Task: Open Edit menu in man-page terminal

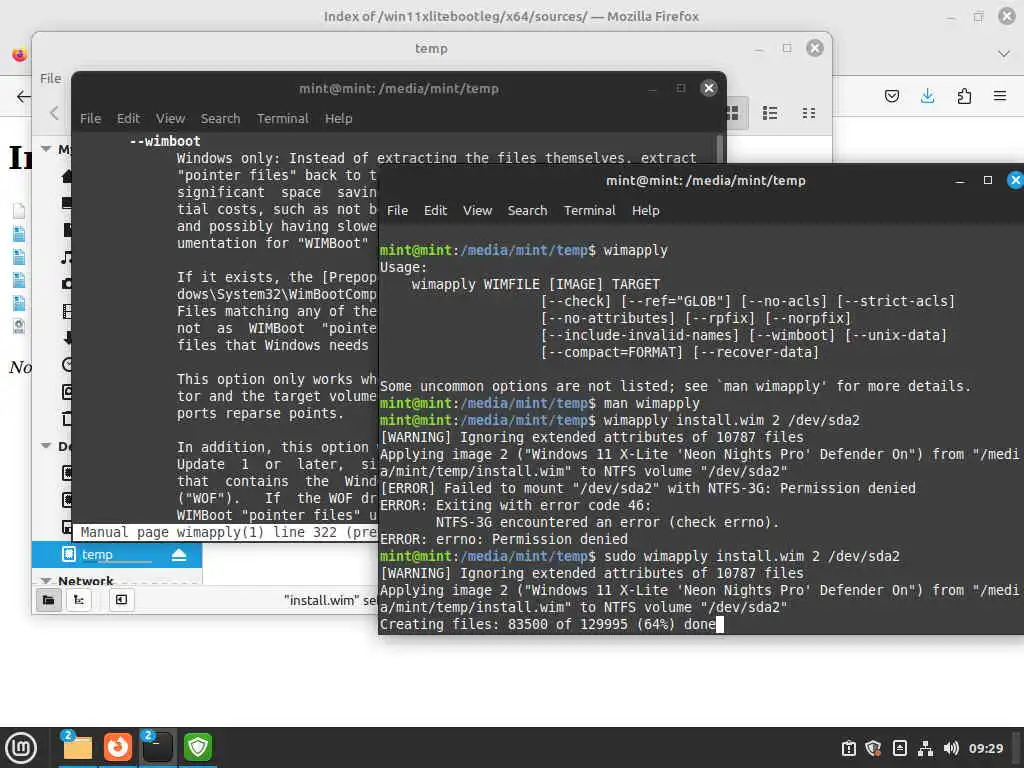Action: 128,118
